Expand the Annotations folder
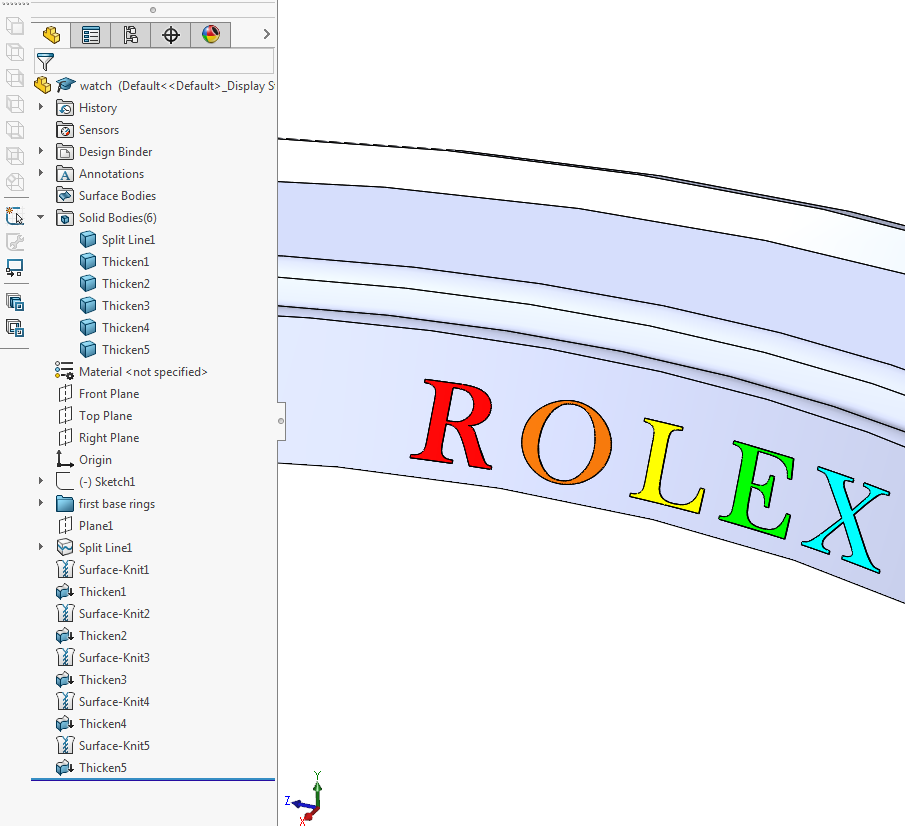 [x=40, y=173]
